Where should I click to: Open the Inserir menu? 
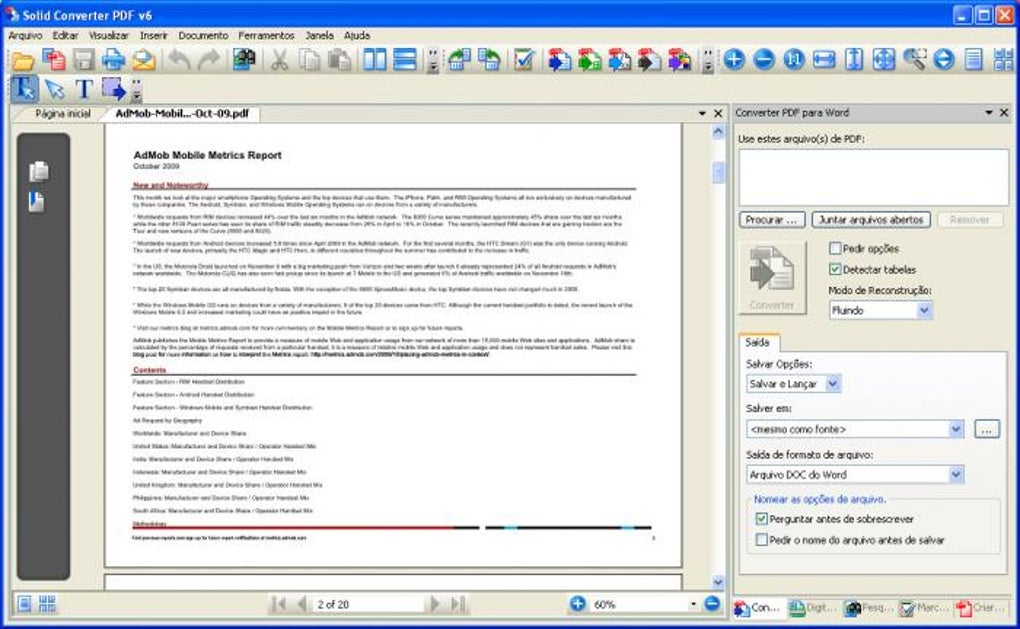154,35
